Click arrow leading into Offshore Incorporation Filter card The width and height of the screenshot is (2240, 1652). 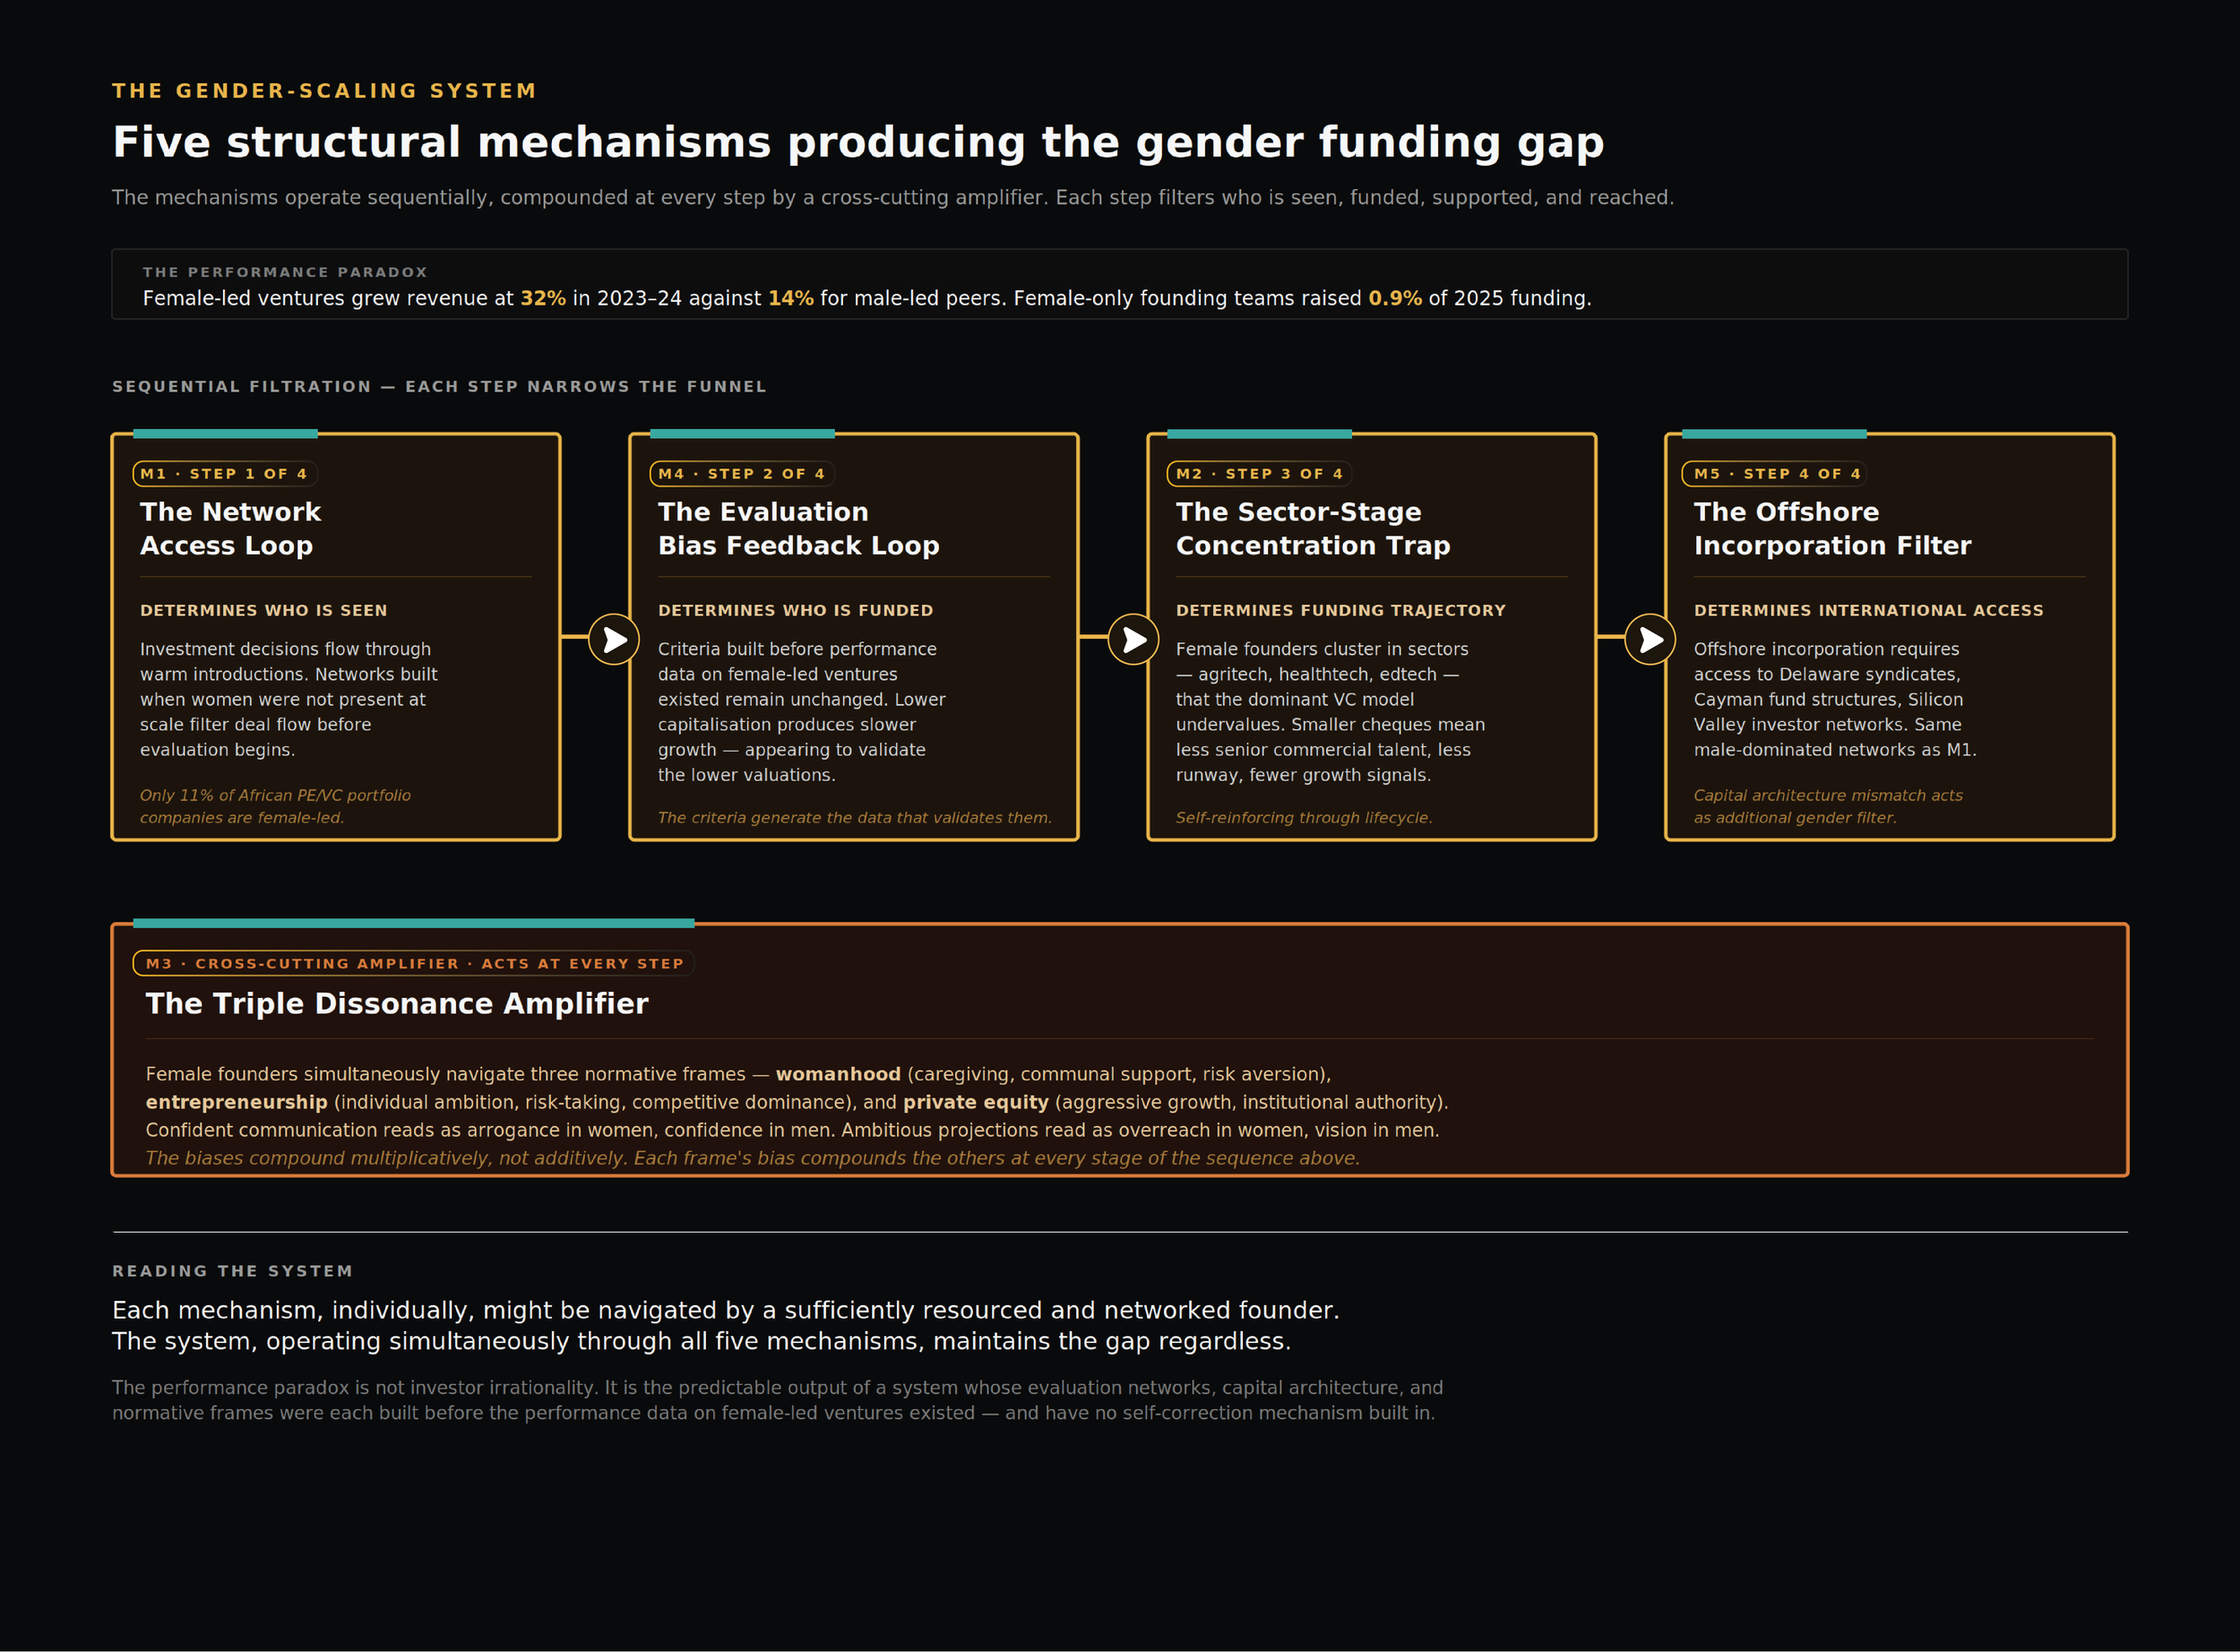tap(1650, 639)
